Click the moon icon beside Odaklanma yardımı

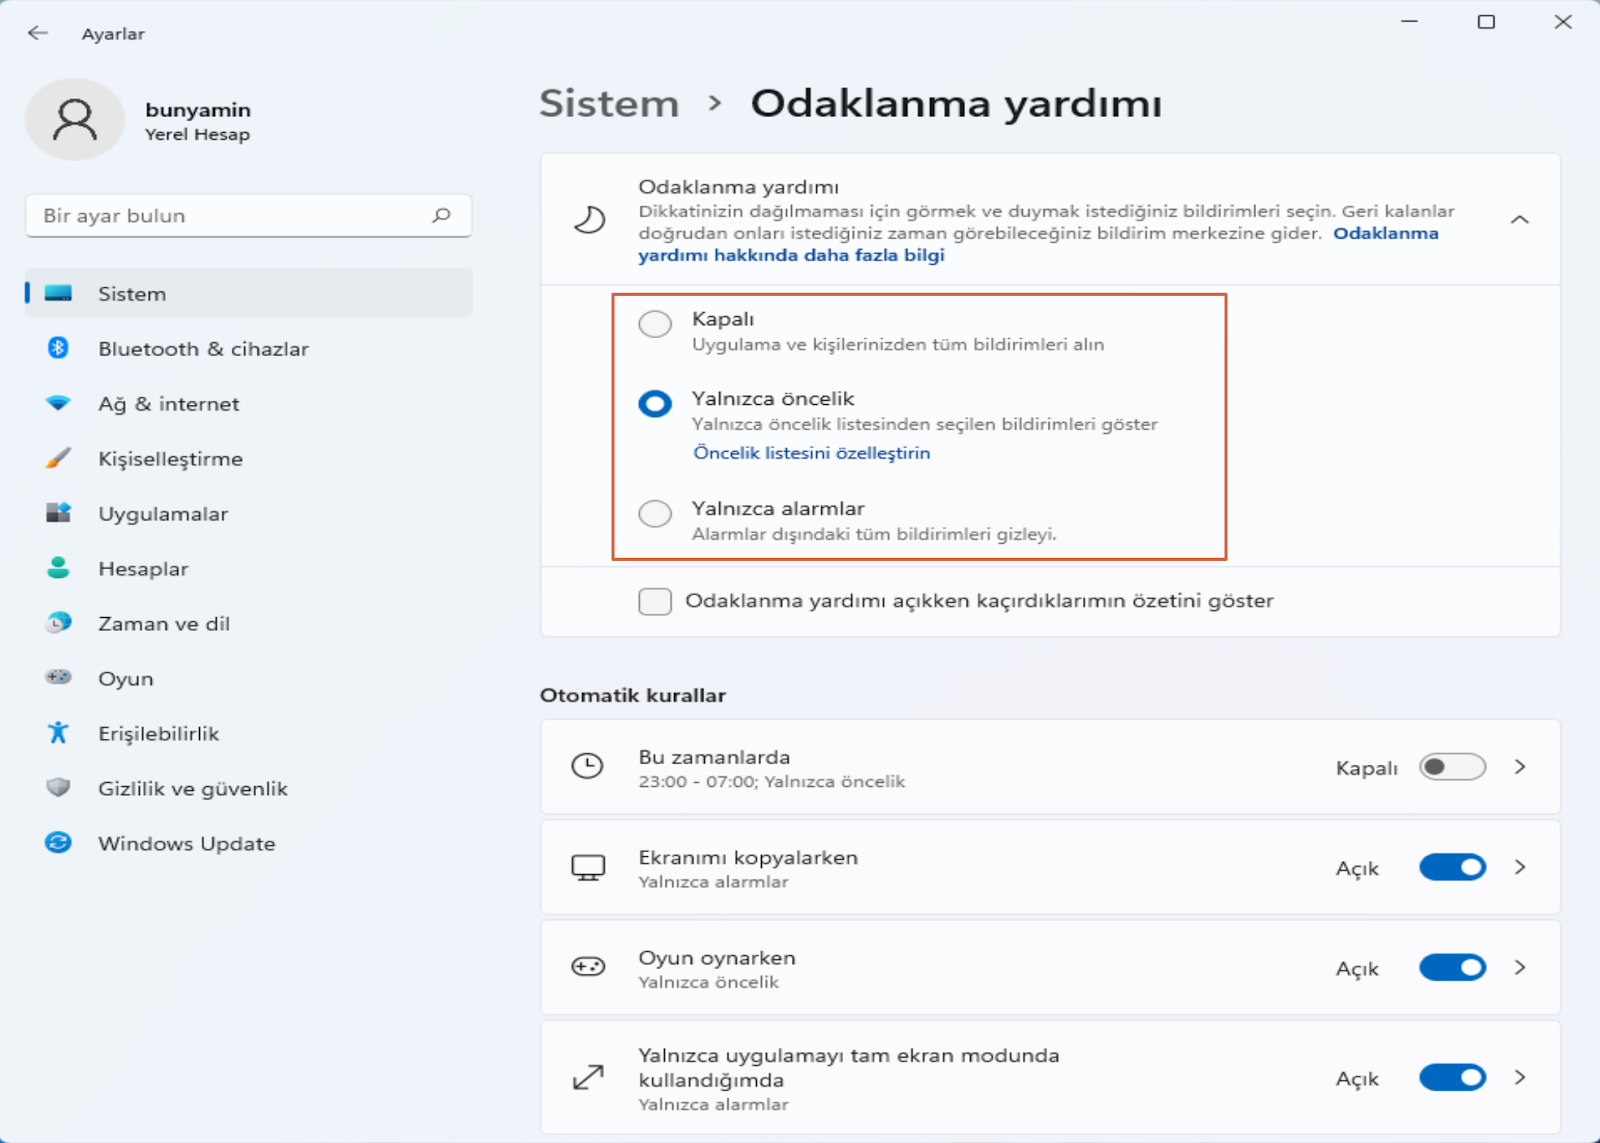tap(589, 219)
